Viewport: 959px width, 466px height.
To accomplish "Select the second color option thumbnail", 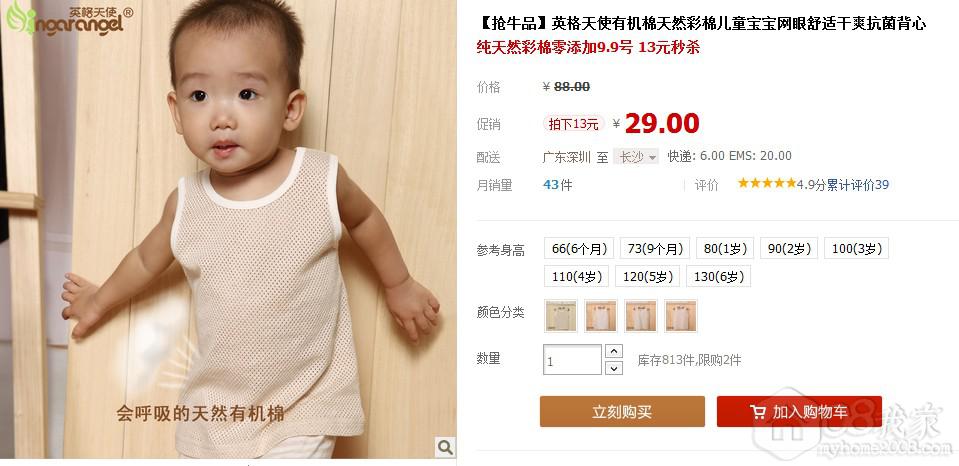I will pos(601,316).
